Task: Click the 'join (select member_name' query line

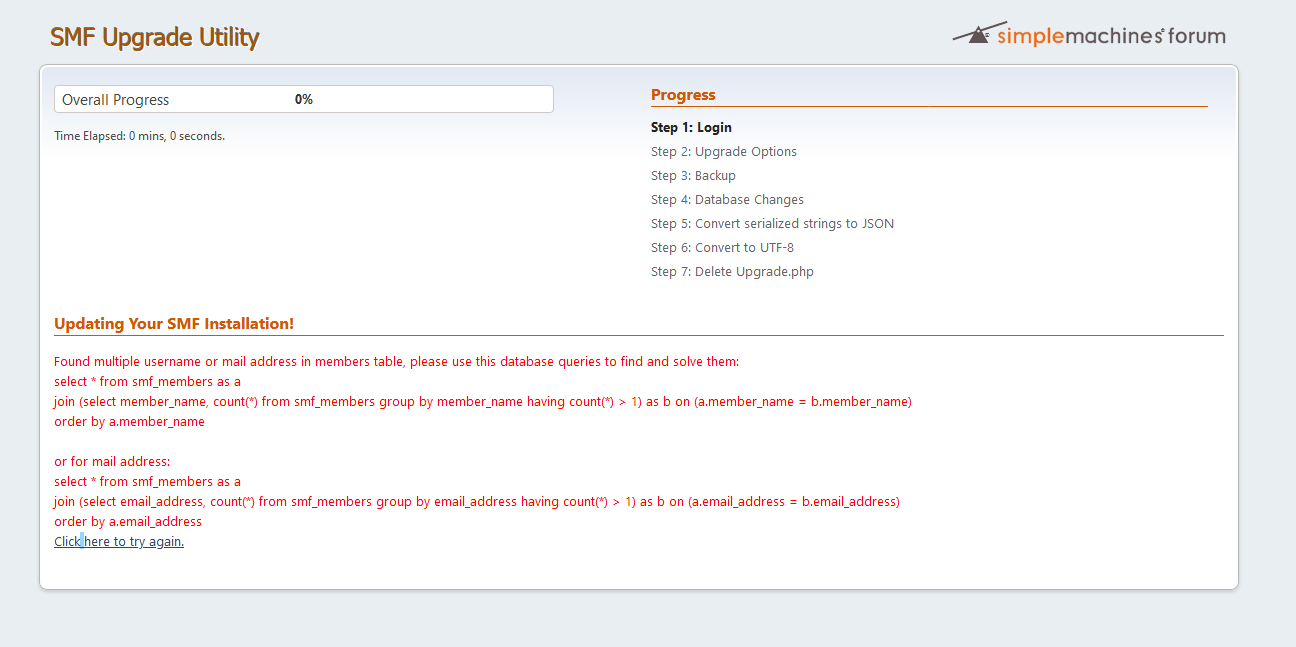Action: 483,401
